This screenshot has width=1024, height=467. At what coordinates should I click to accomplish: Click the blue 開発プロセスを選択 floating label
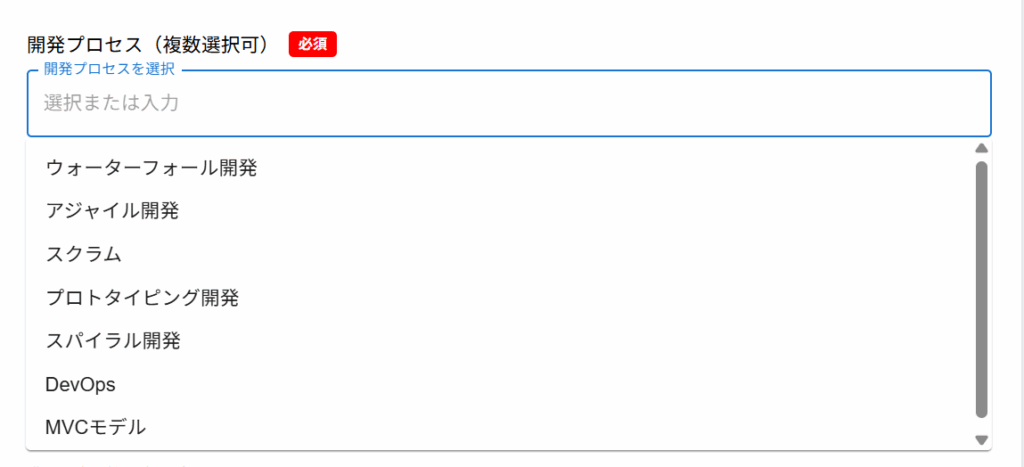pyautogui.click(x=109, y=70)
